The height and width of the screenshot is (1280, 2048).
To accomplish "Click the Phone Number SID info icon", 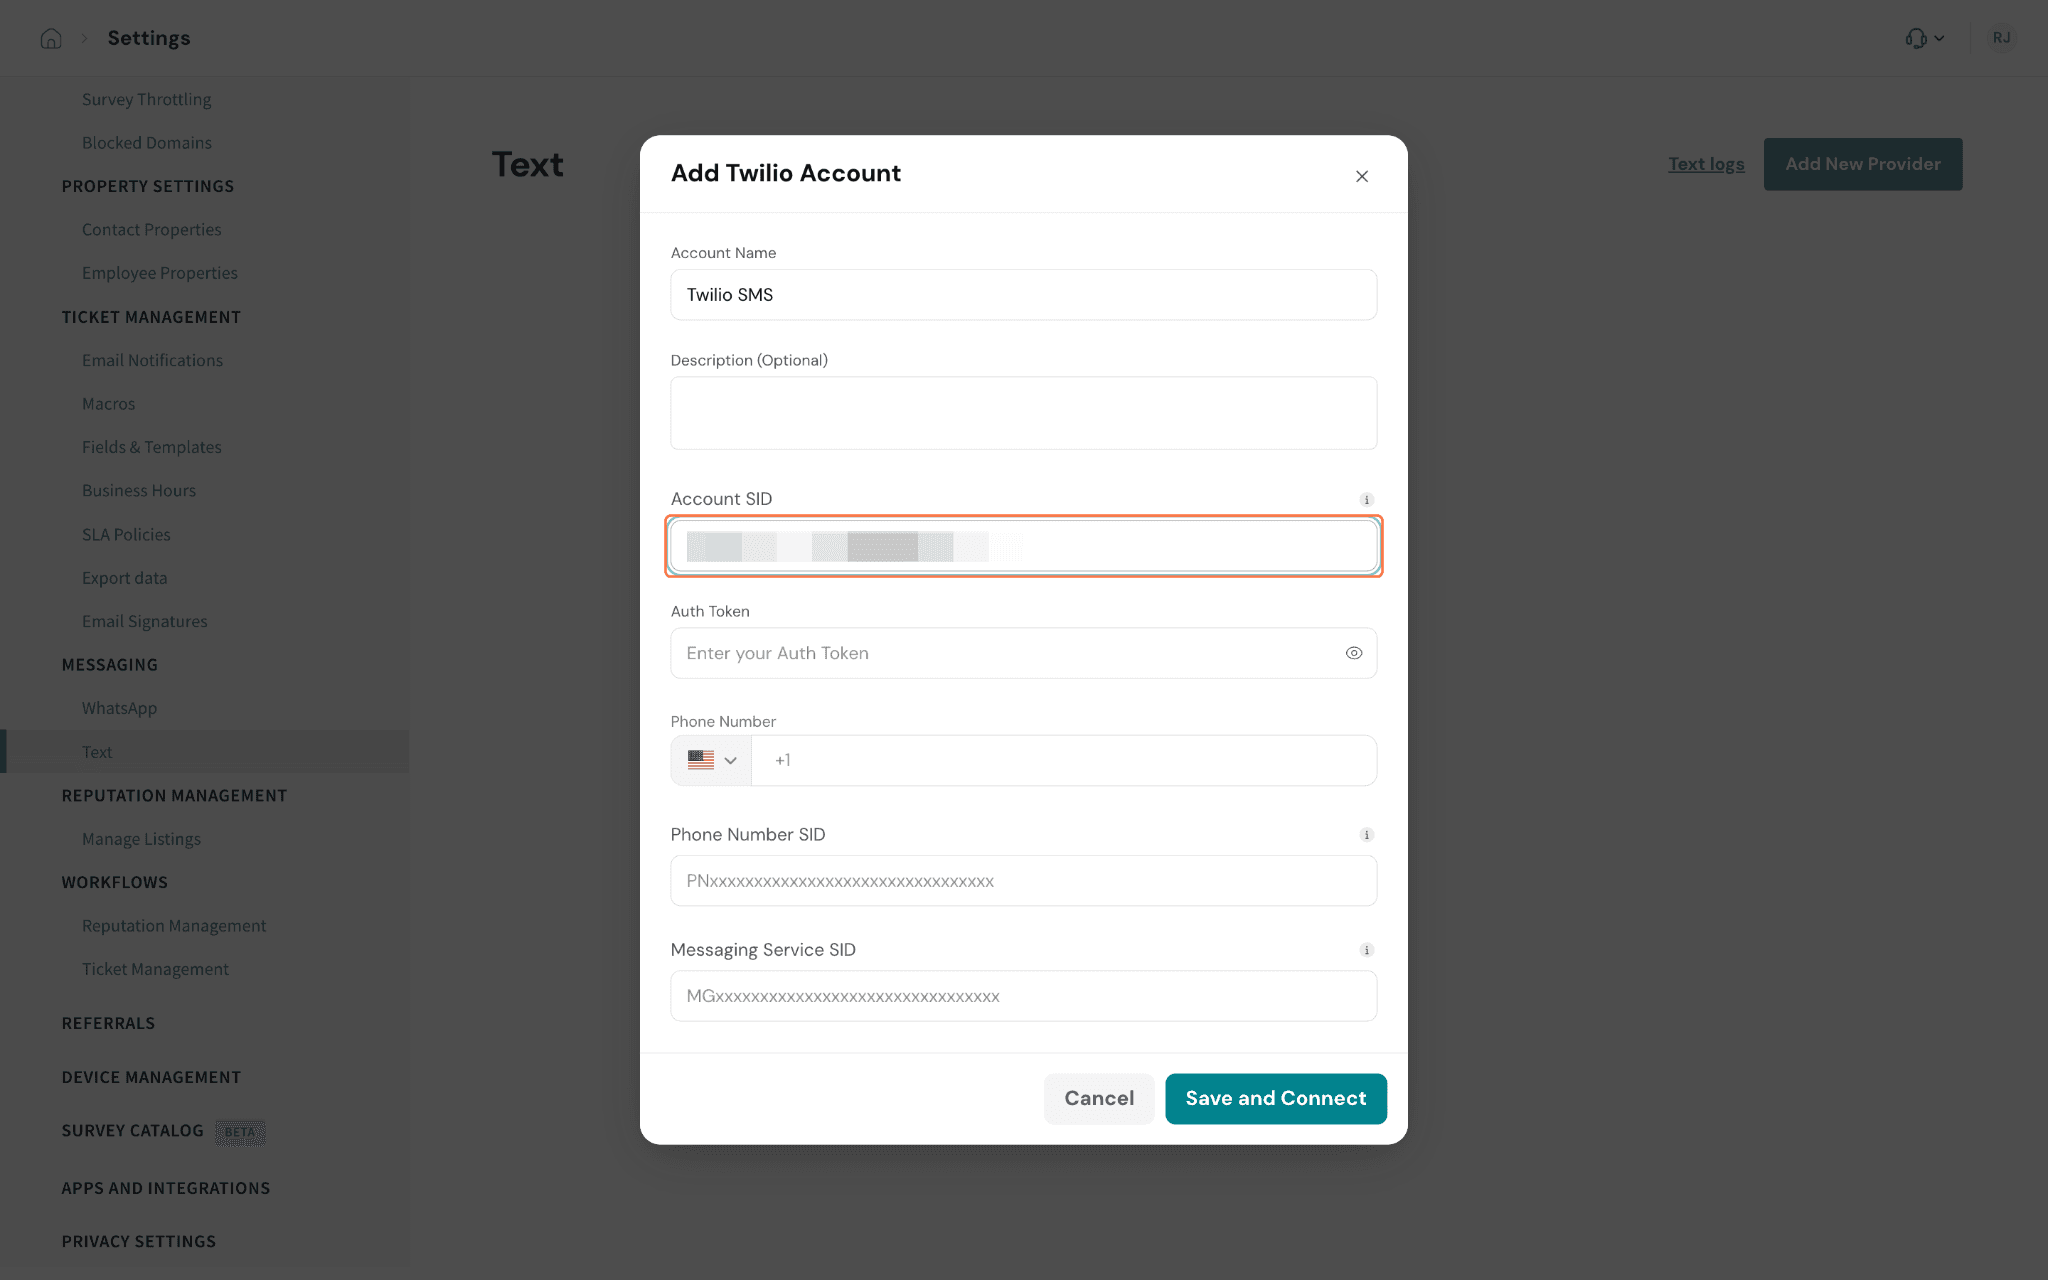I will tap(1366, 835).
